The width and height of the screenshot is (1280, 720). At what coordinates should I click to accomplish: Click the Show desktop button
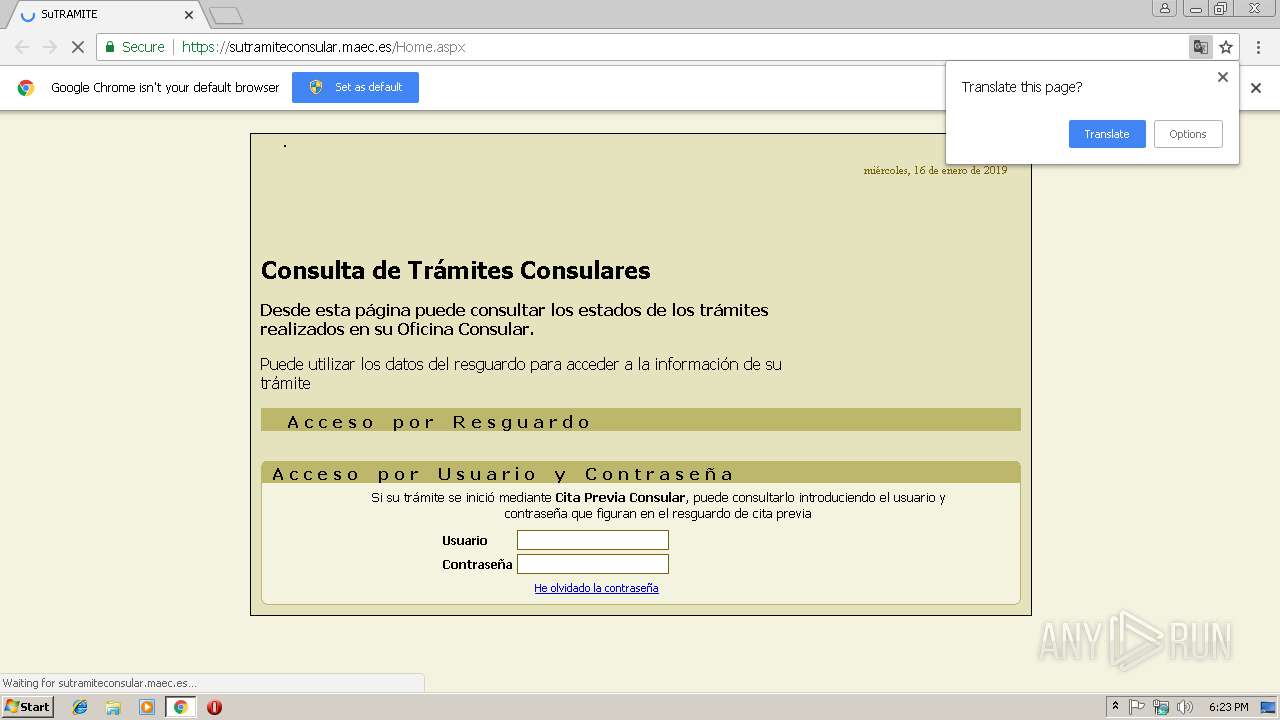coord(1269,707)
